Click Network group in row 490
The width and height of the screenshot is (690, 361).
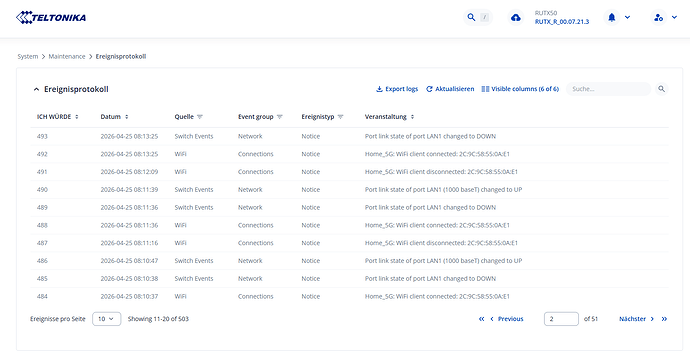coord(250,190)
